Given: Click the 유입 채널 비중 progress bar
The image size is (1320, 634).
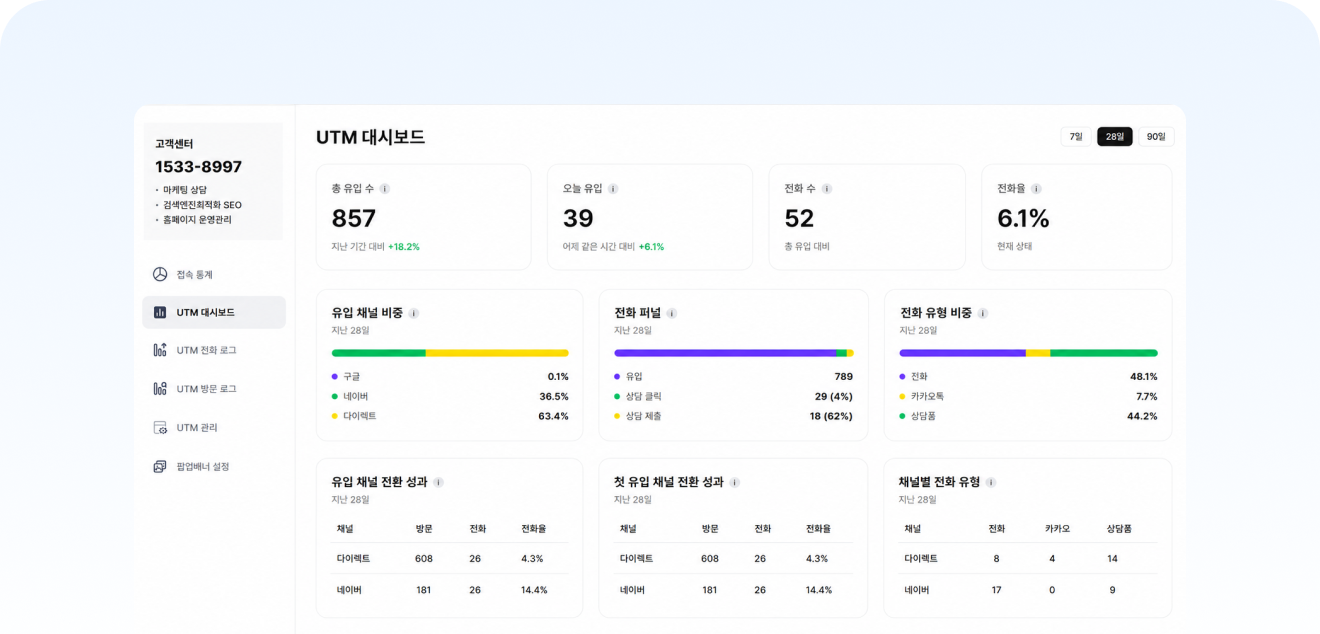Looking at the screenshot, I should click(450, 353).
